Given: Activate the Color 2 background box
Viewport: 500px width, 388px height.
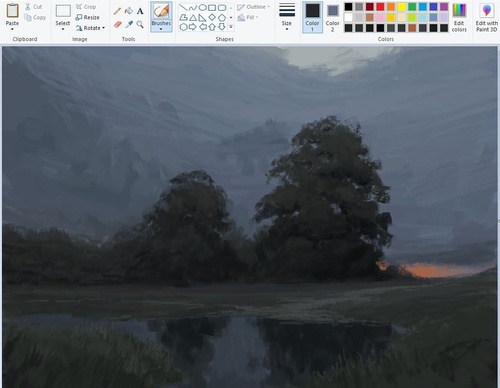Looking at the screenshot, I should tap(332, 19).
